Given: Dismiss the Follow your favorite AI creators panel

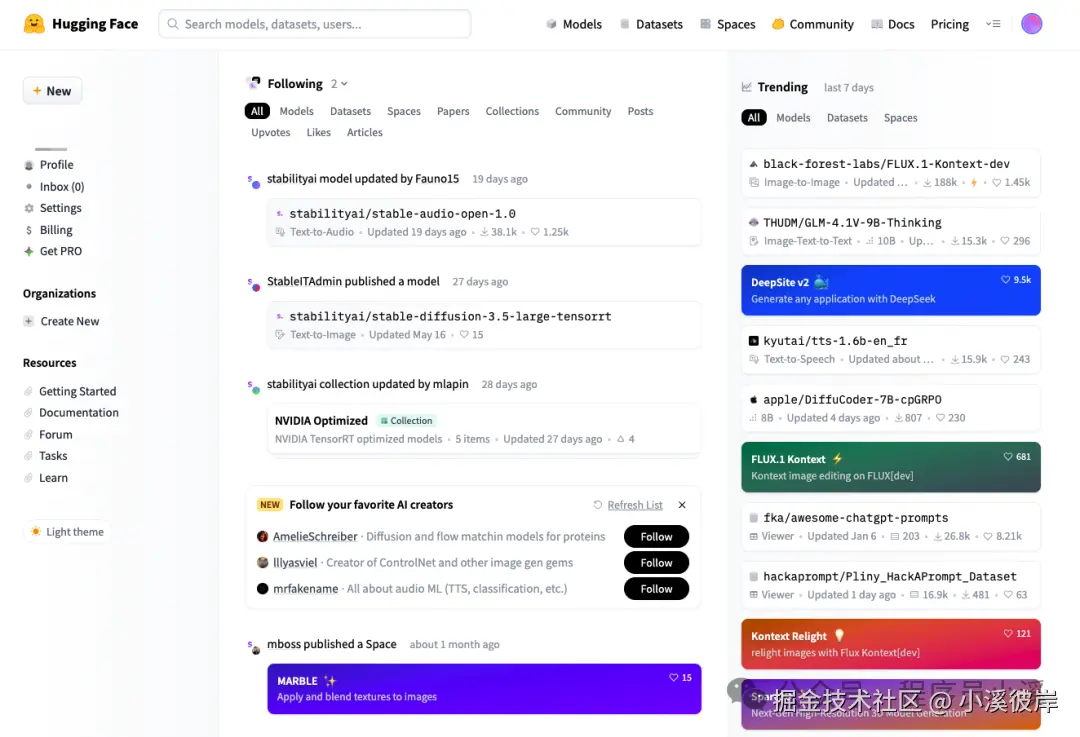Looking at the screenshot, I should click(x=682, y=505).
